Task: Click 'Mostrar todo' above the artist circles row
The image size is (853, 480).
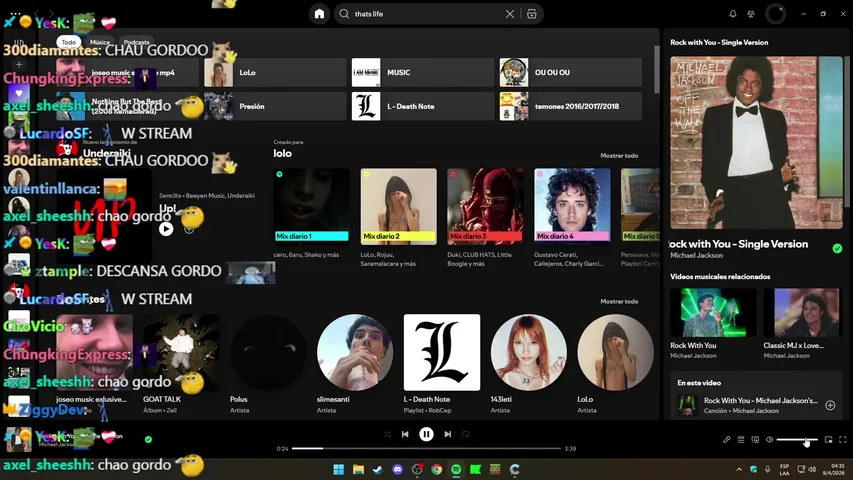Action: [619, 301]
